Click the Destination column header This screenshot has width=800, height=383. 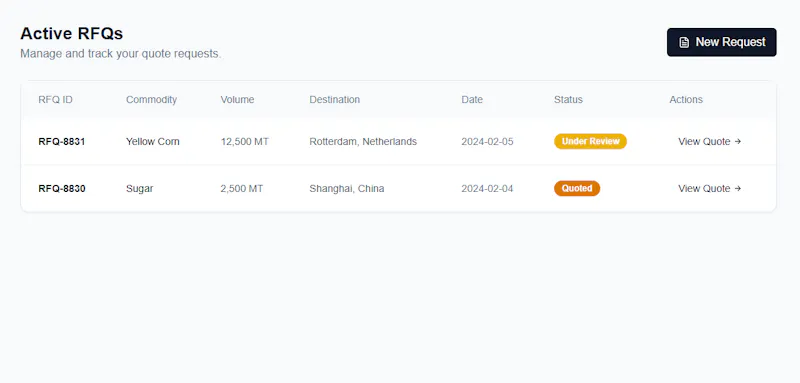(x=335, y=99)
